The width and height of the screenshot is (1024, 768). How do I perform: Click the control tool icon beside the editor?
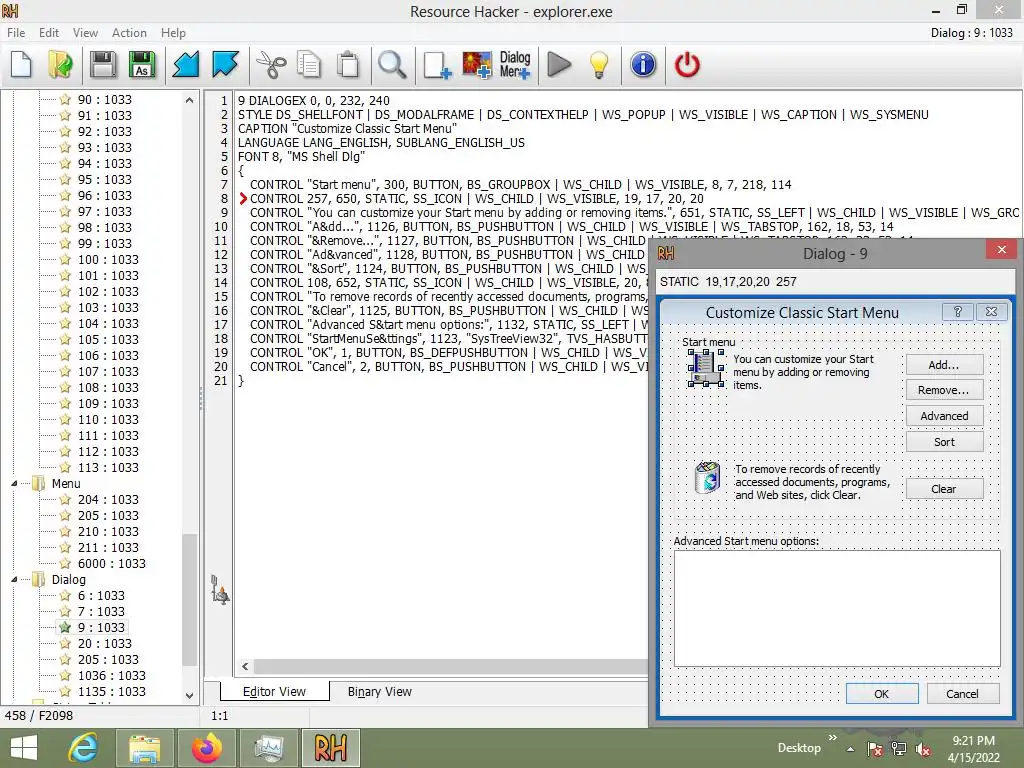coord(220,590)
